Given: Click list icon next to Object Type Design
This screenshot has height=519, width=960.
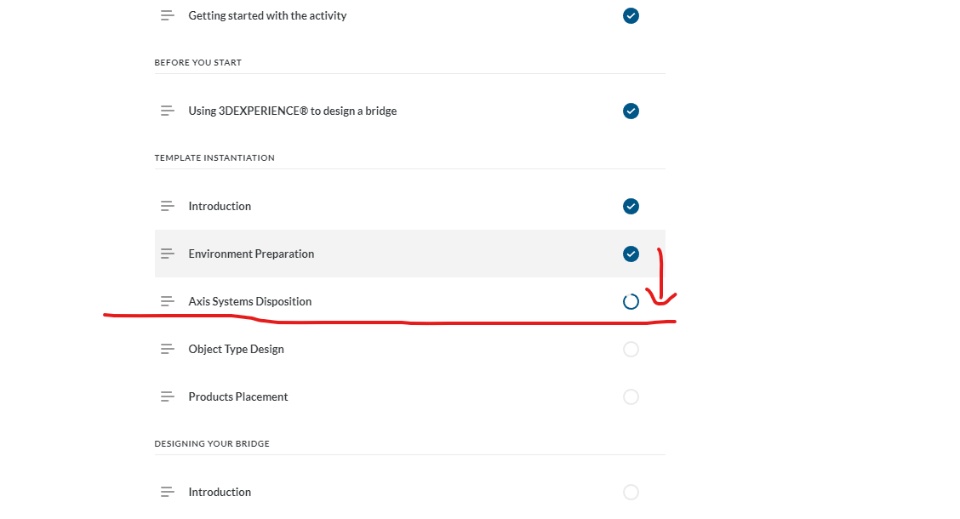Looking at the screenshot, I should 168,349.
